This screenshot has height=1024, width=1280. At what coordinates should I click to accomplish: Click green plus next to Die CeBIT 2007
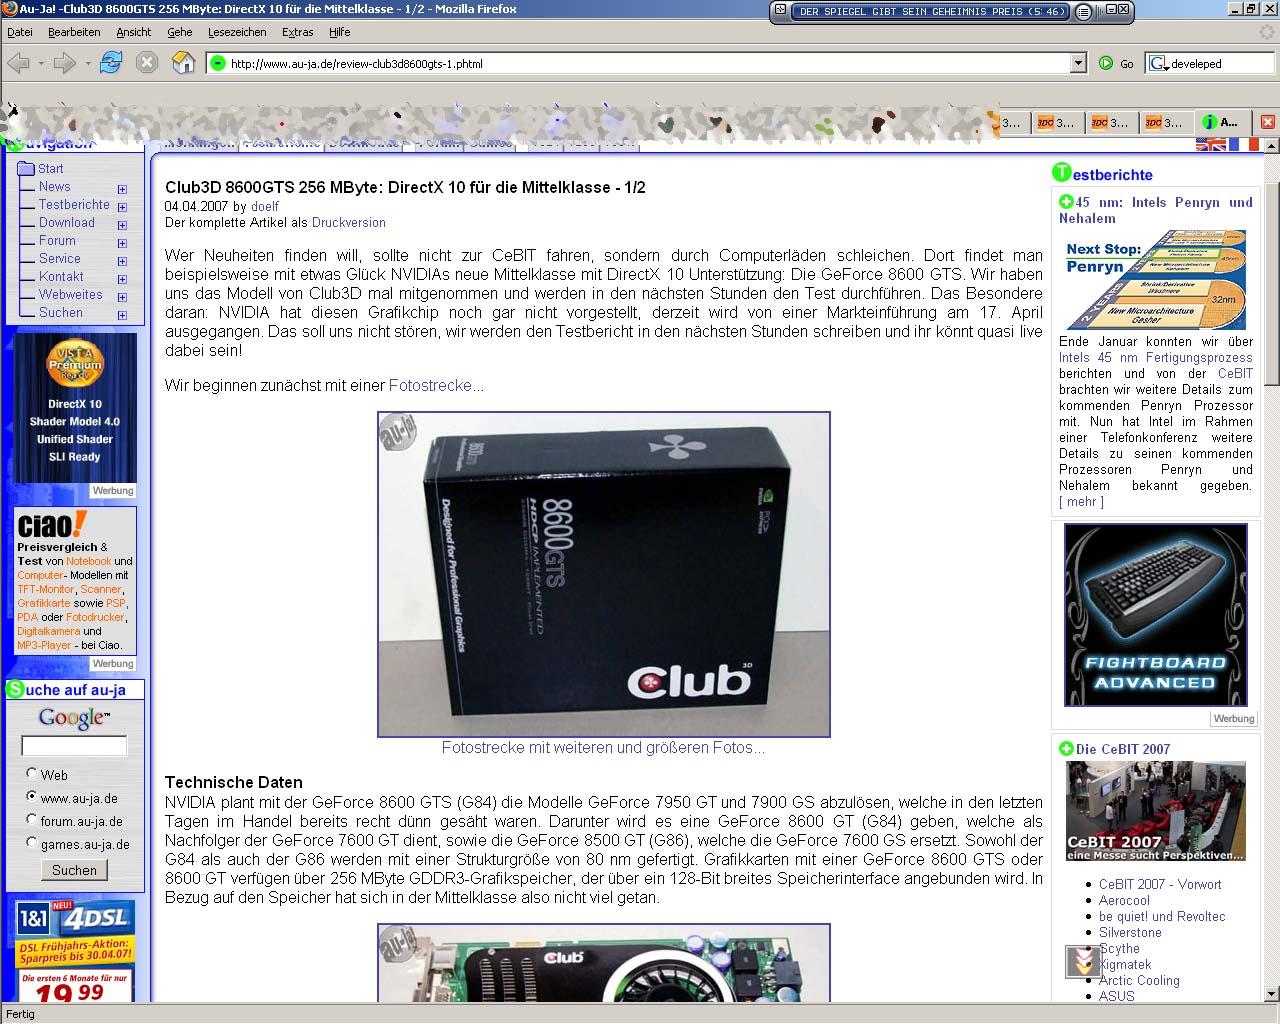tap(1066, 749)
